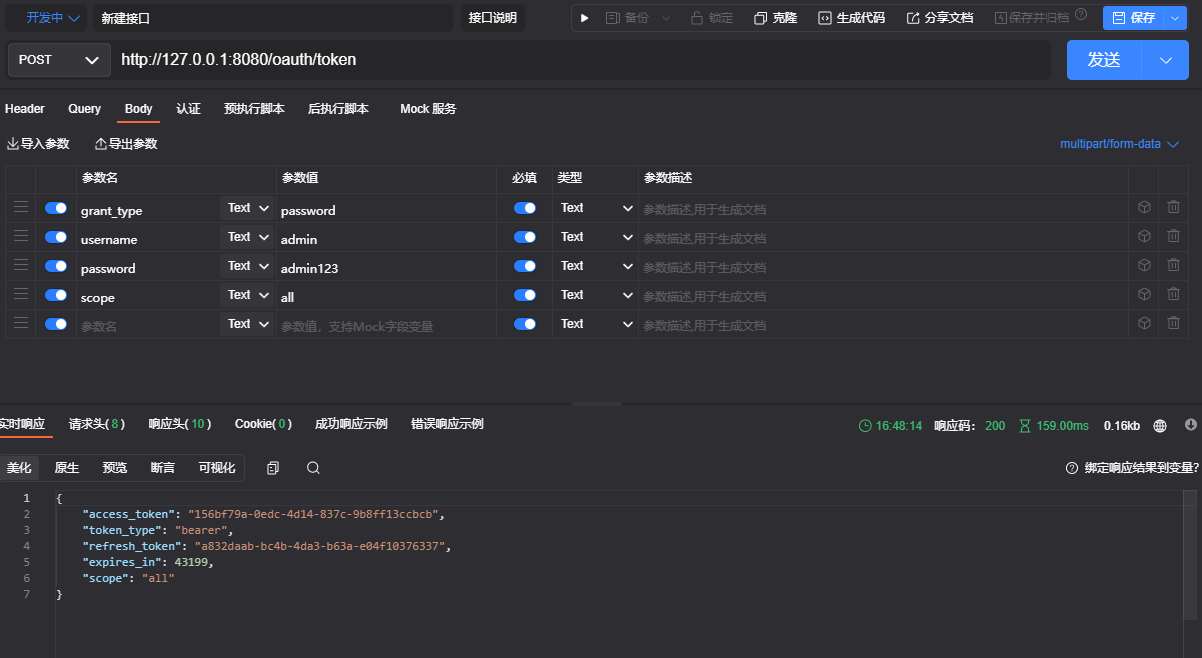This screenshot has width=1202, height=658.
Task: Expand the multipart/form-data body type dropdown
Action: pyautogui.click(x=1119, y=144)
